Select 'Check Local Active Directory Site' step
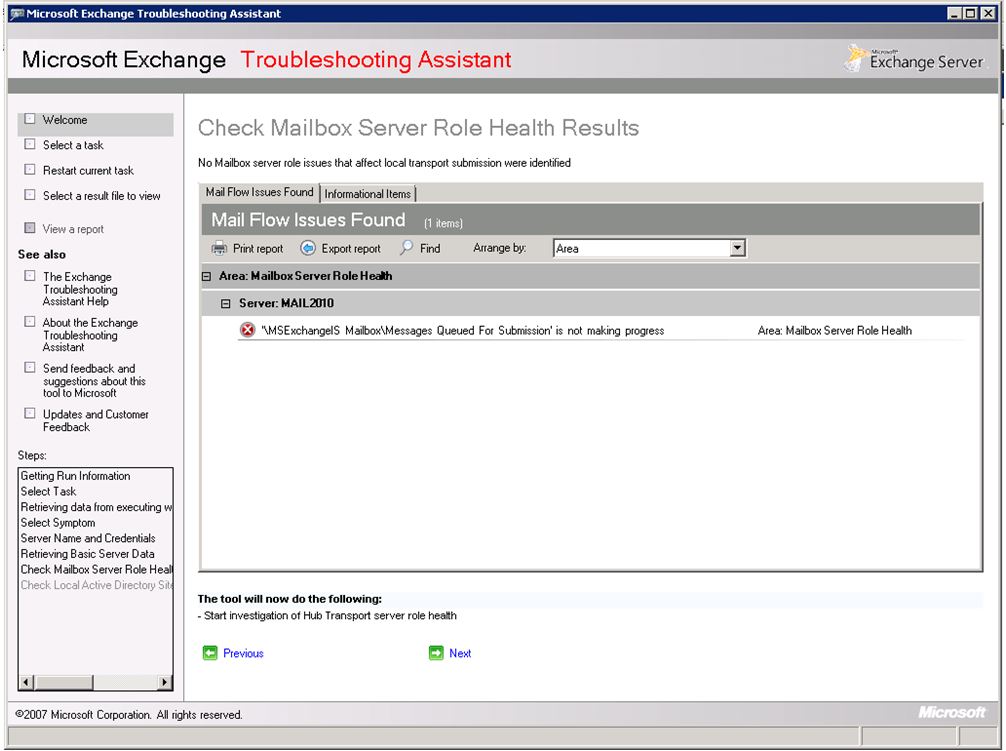Image resolution: width=1006 pixels, height=751 pixels. [96, 585]
